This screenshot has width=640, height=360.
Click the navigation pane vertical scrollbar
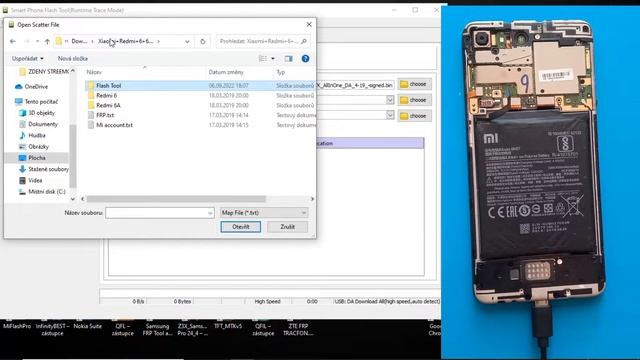coord(73,155)
